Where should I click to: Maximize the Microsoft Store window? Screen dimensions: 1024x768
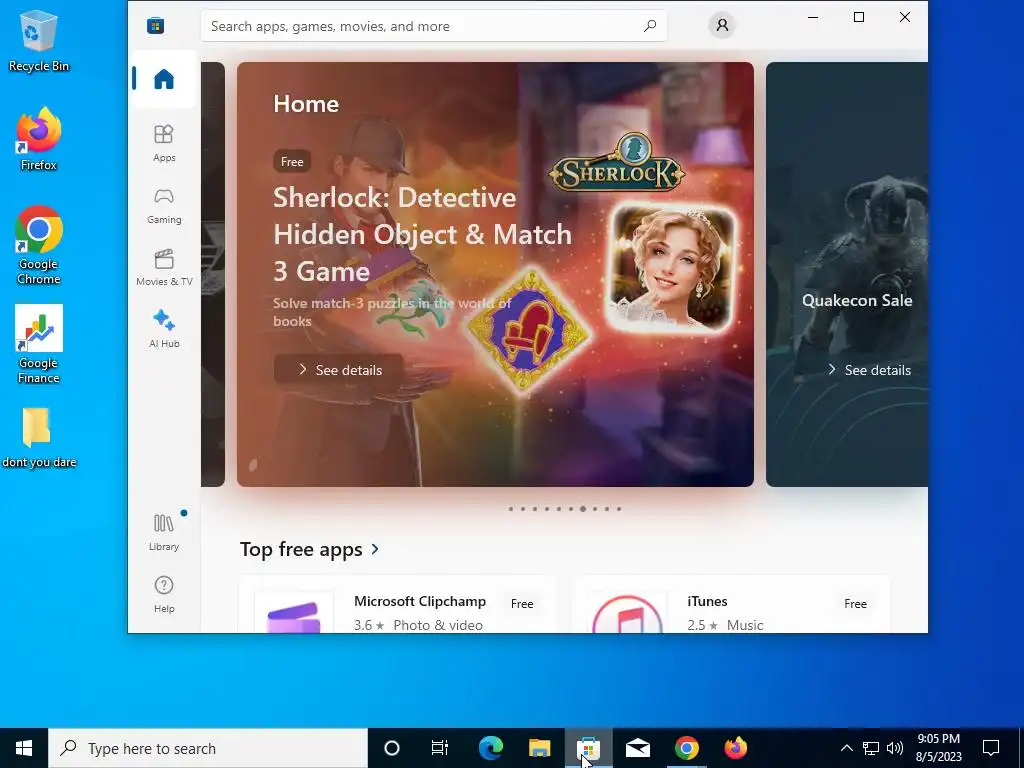coord(859,18)
